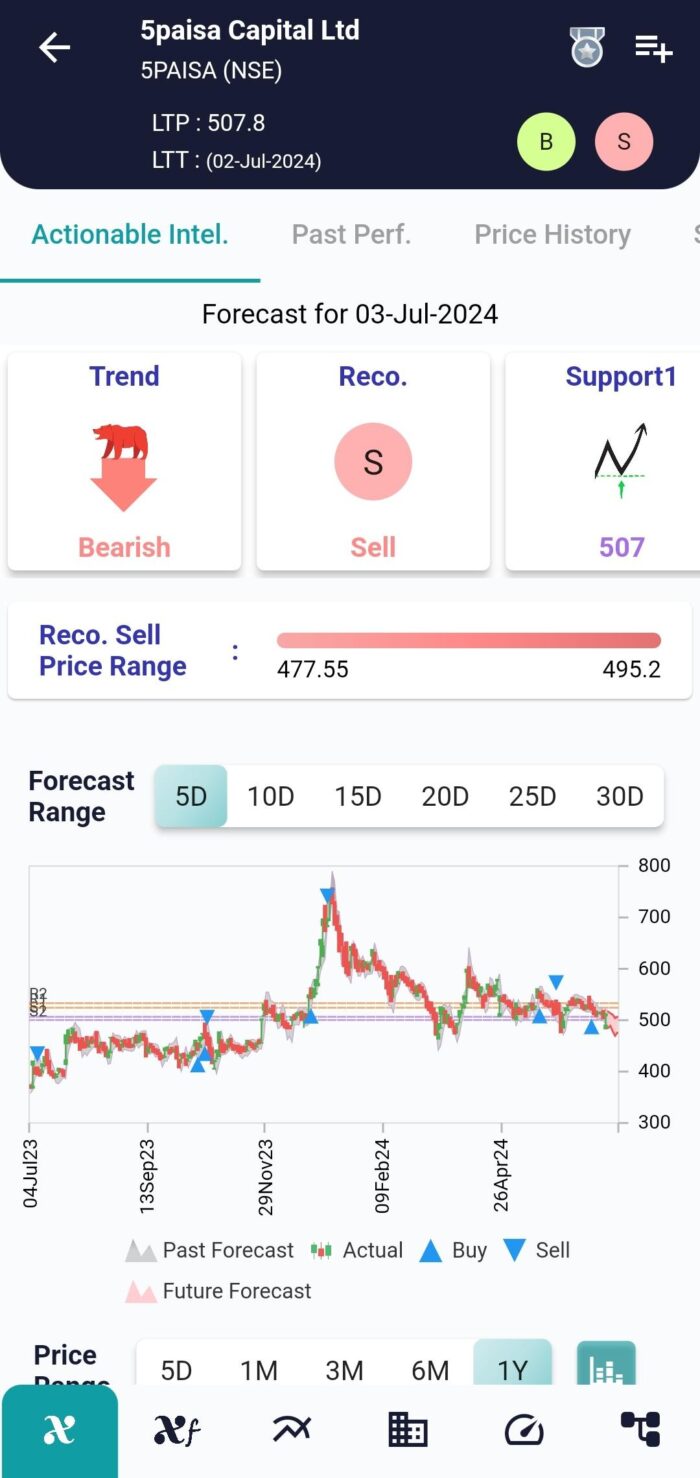Click the Reco. Sell price range gradient bar
This screenshot has height=1478, width=700.
(468, 639)
